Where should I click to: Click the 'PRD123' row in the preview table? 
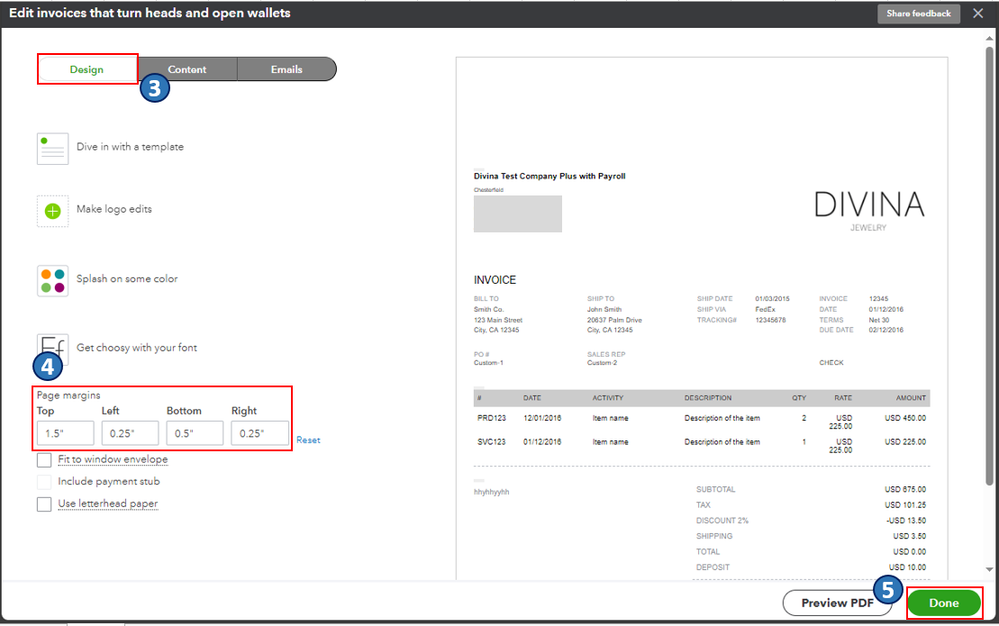click(701, 422)
